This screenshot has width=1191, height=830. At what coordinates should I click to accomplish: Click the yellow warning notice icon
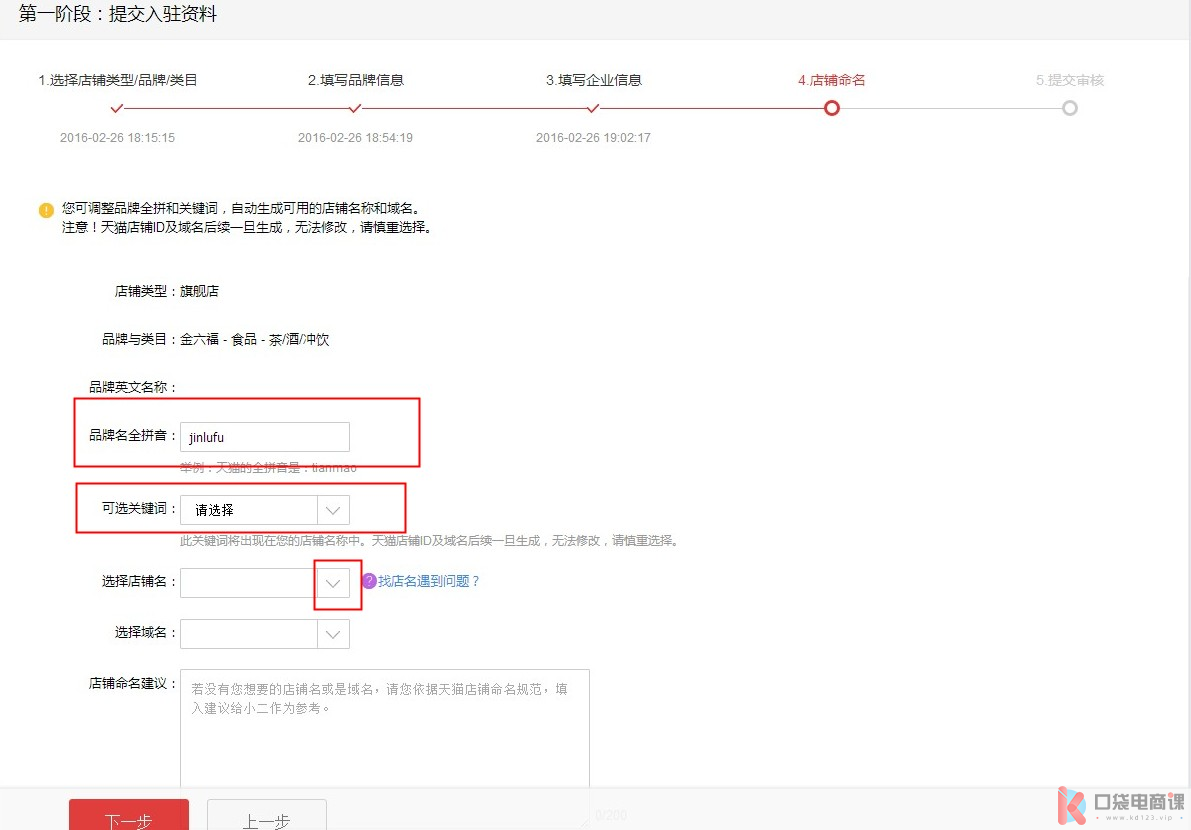click(x=46, y=210)
